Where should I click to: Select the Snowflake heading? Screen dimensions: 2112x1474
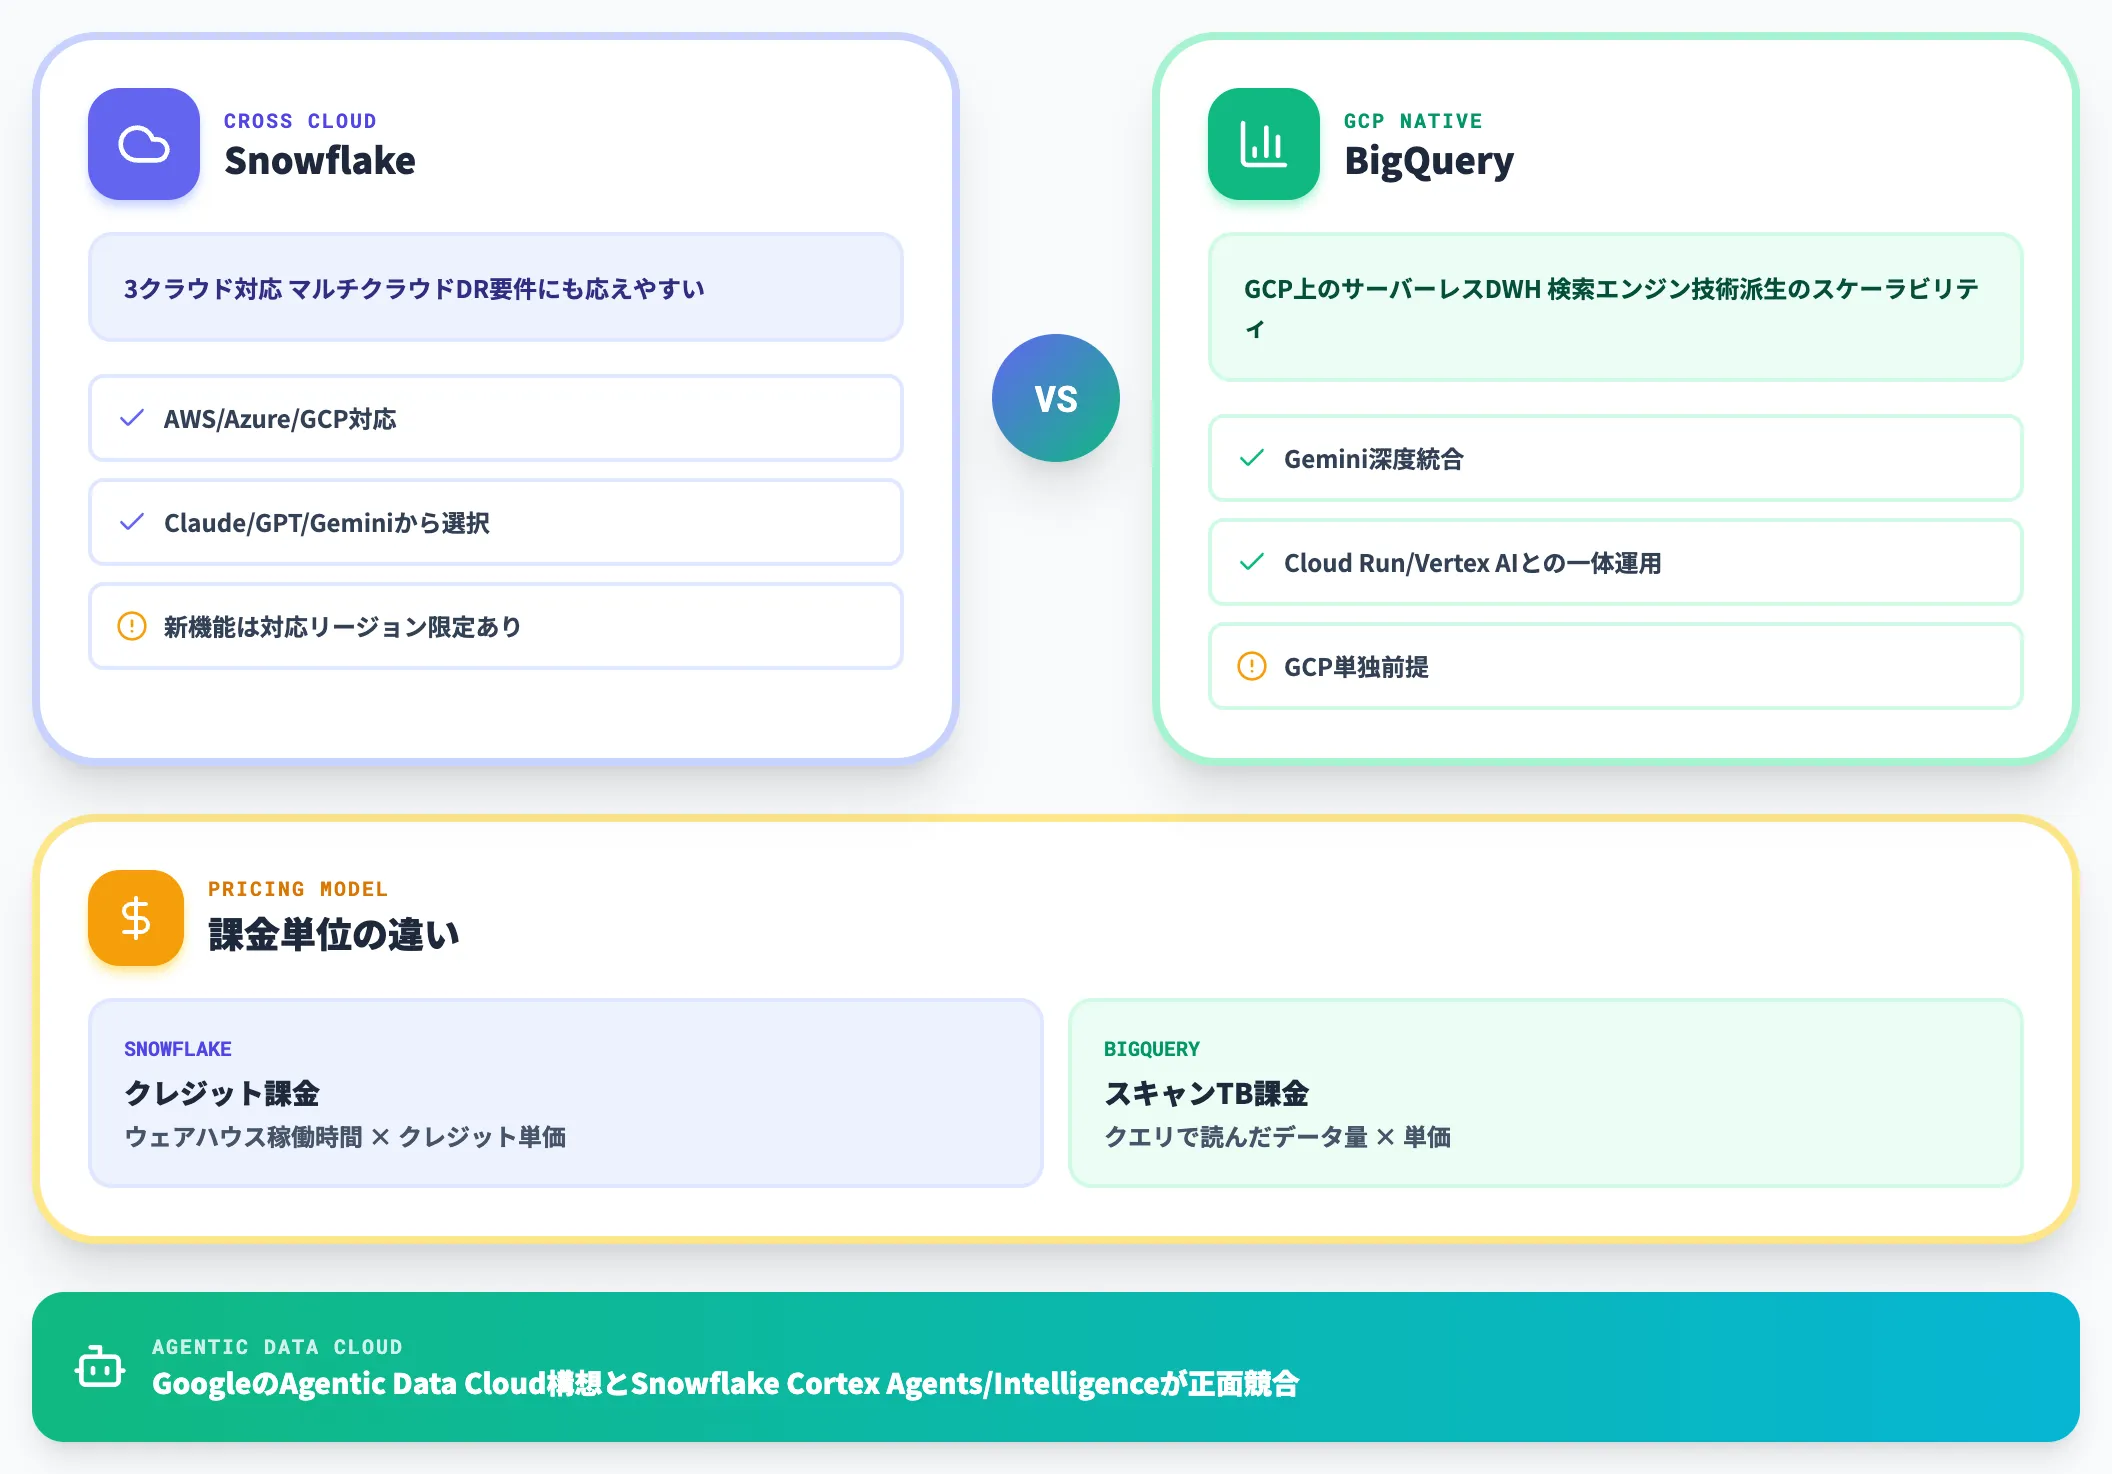pos(320,160)
